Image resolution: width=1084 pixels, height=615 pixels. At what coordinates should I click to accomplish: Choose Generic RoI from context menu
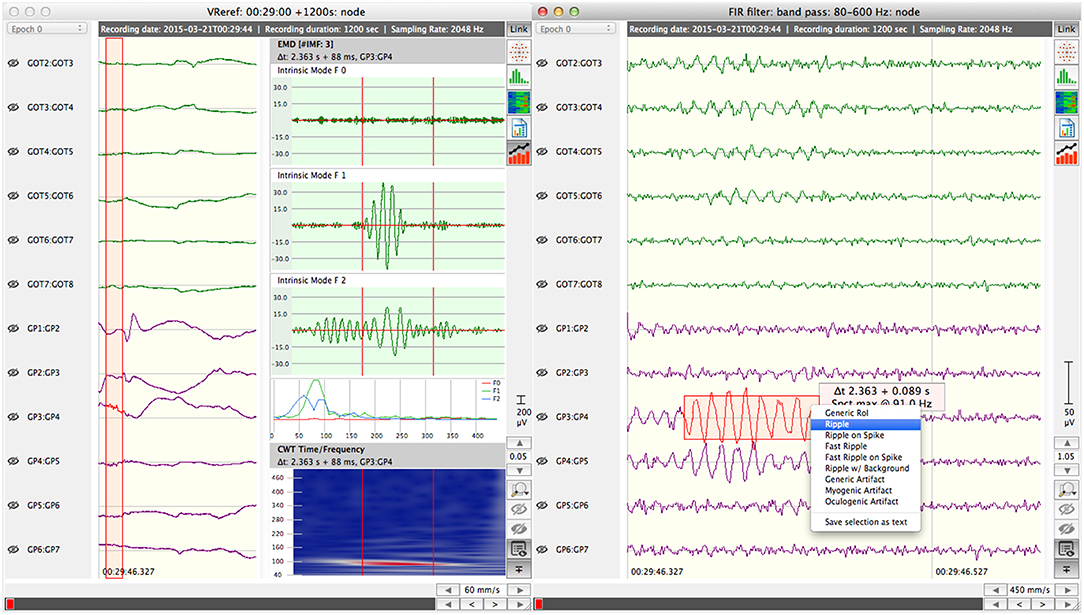(866, 413)
